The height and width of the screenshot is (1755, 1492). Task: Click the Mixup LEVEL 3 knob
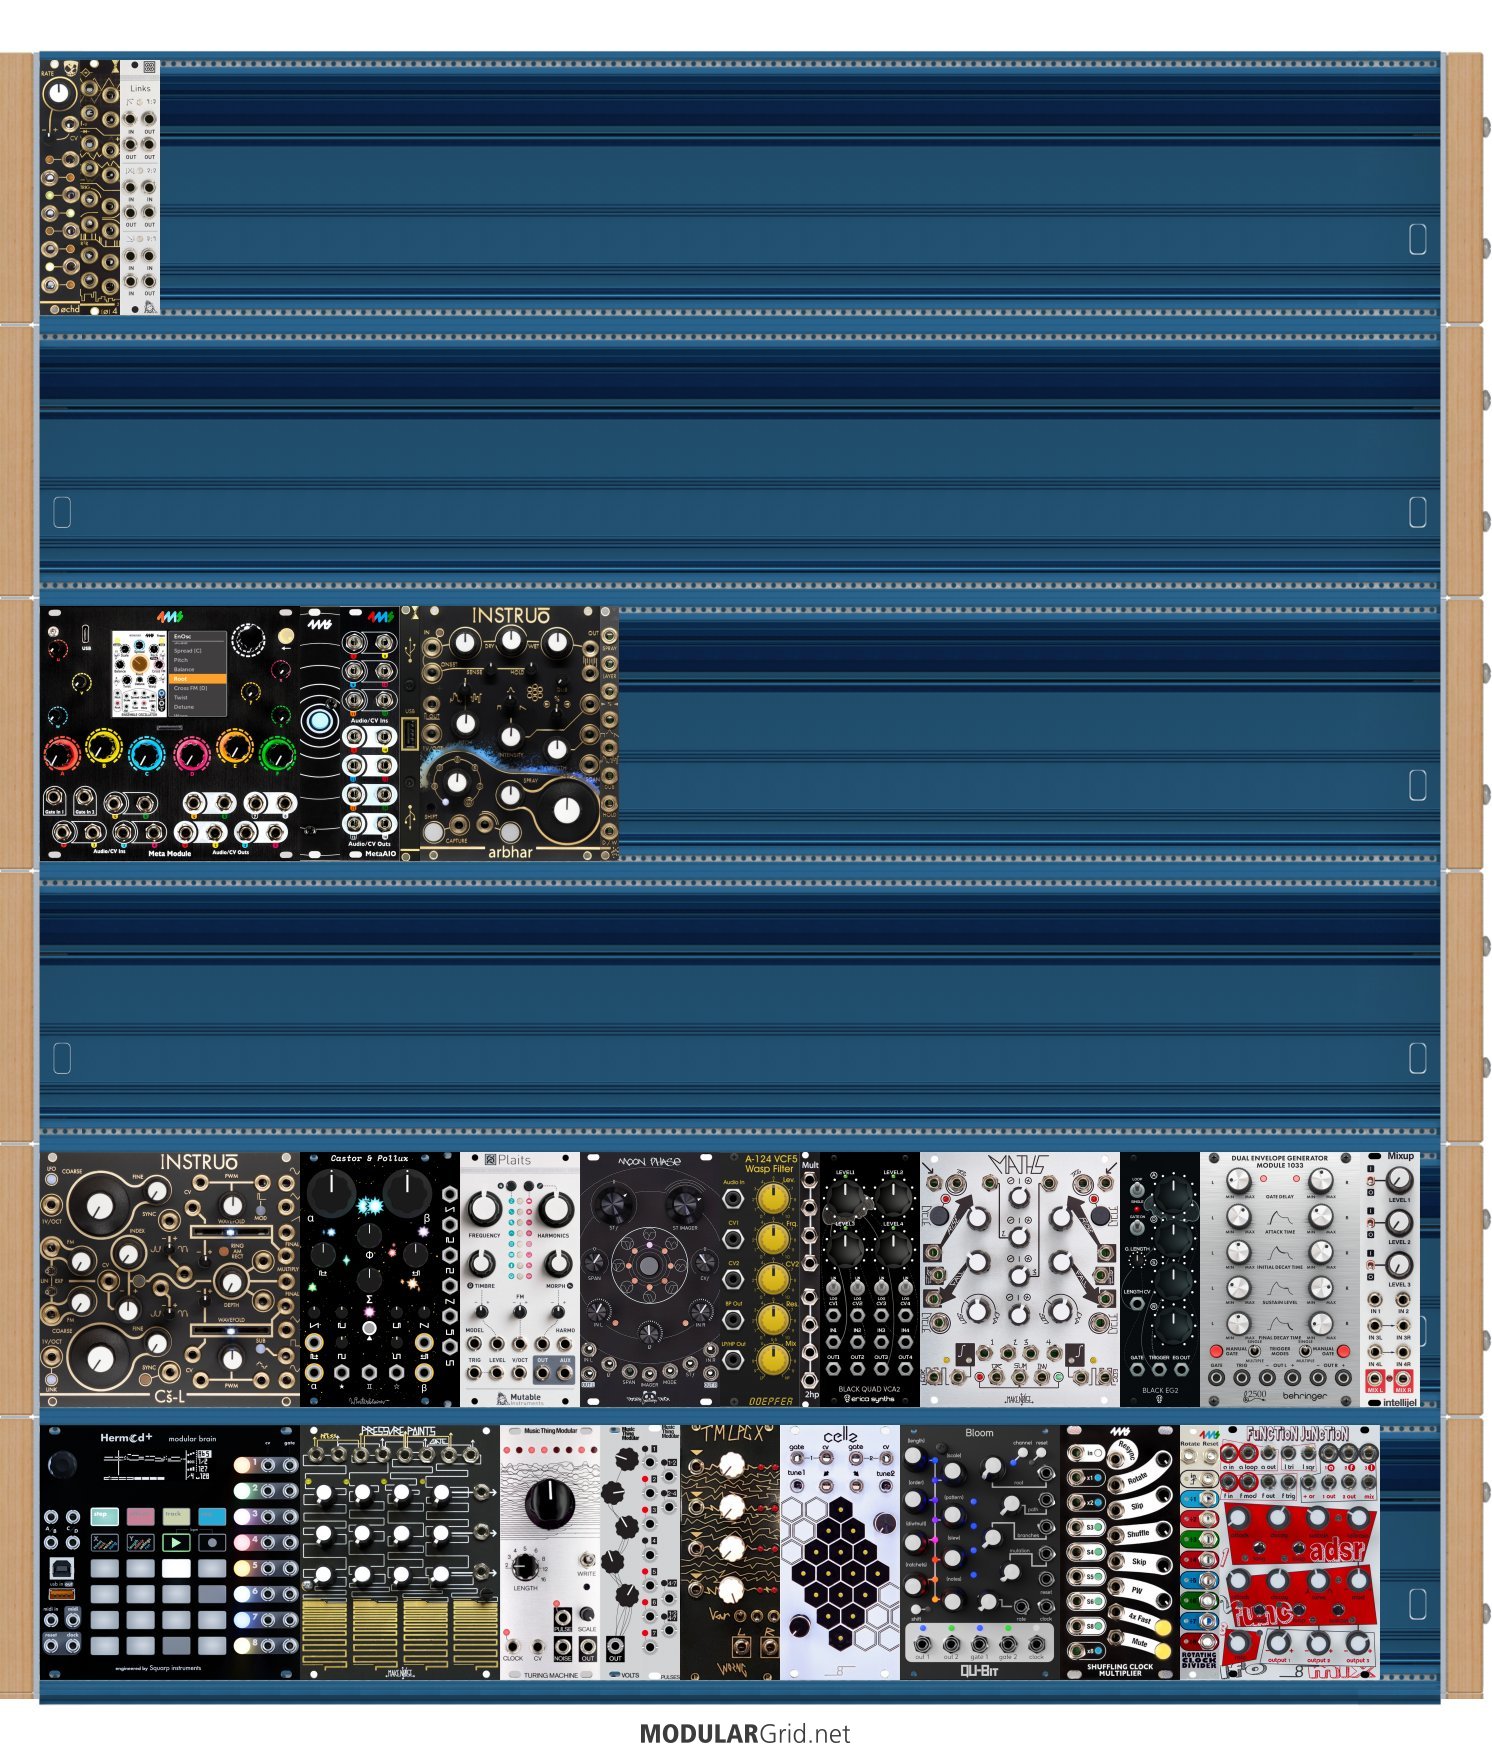click(x=1399, y=1265)
